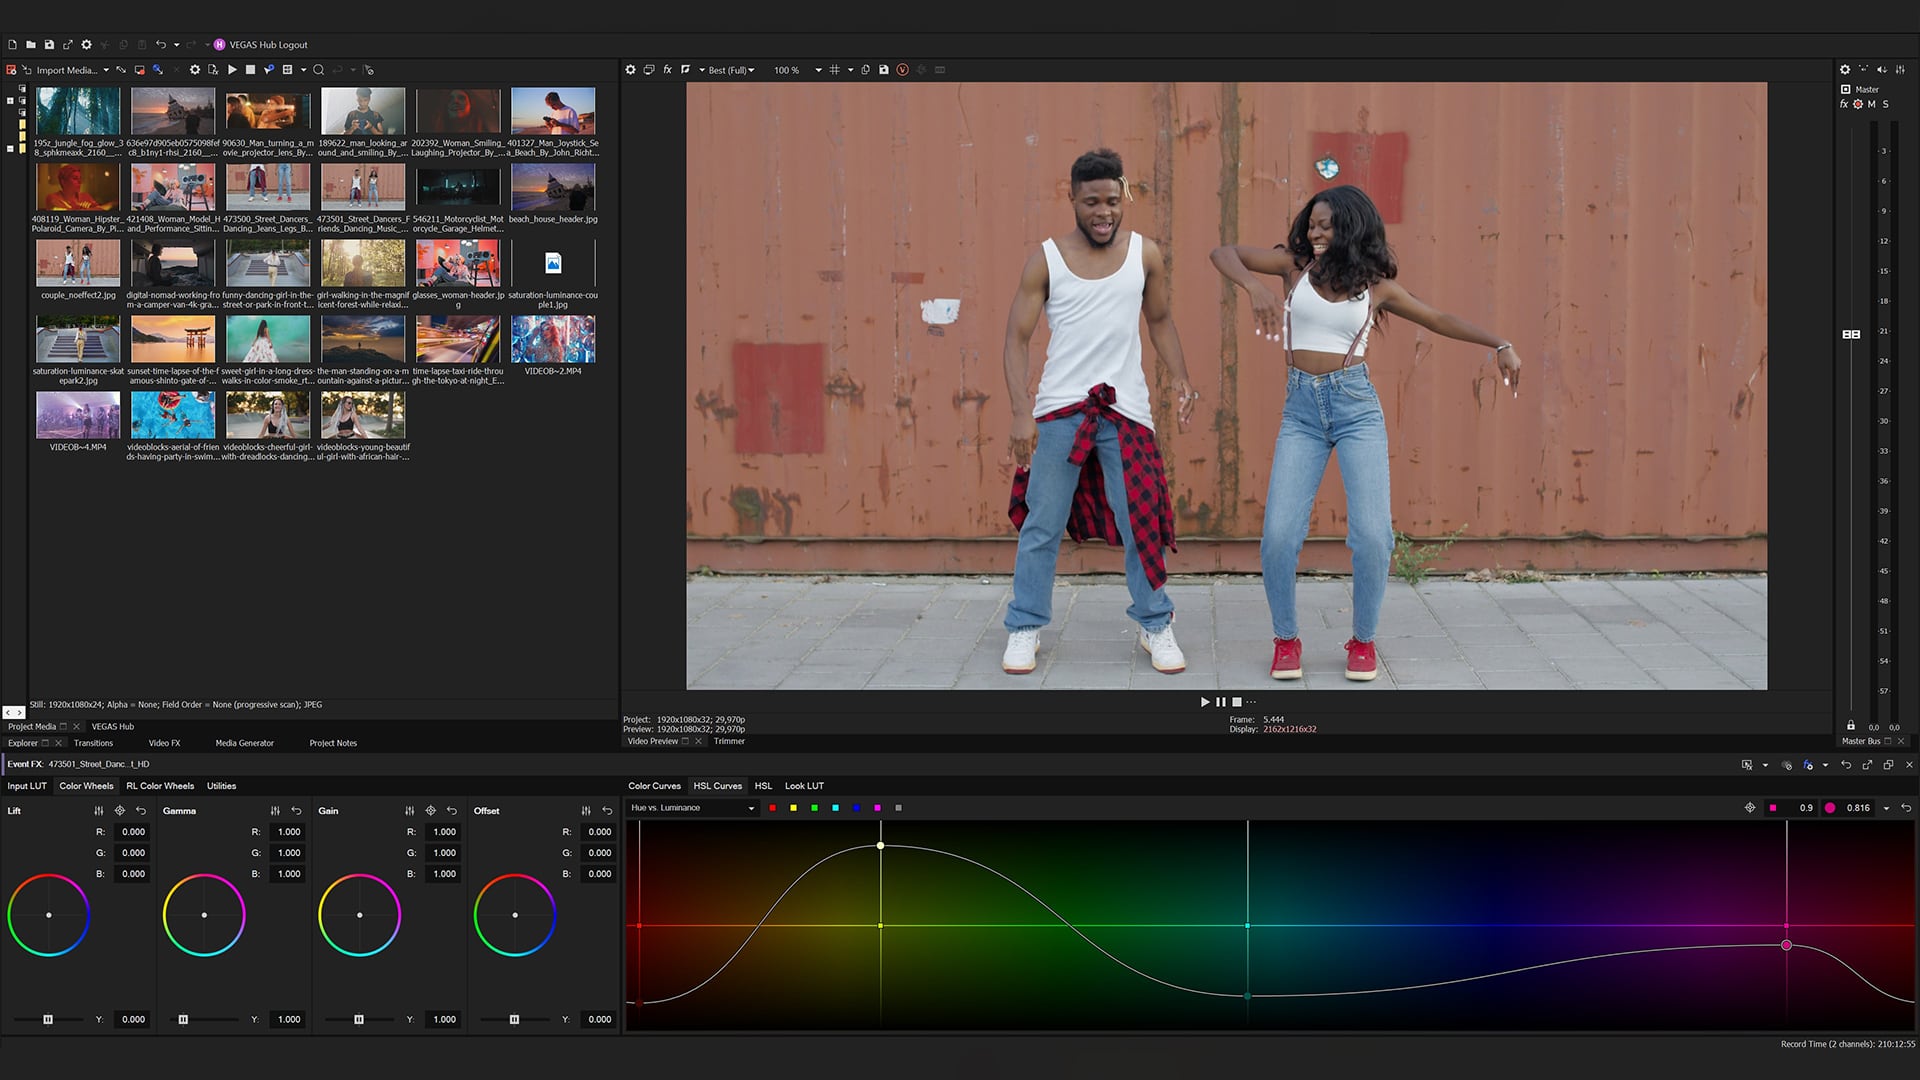
Task: Select the VIDEOB~2.MP4 media thumbnail
Action: coord(553,338)
